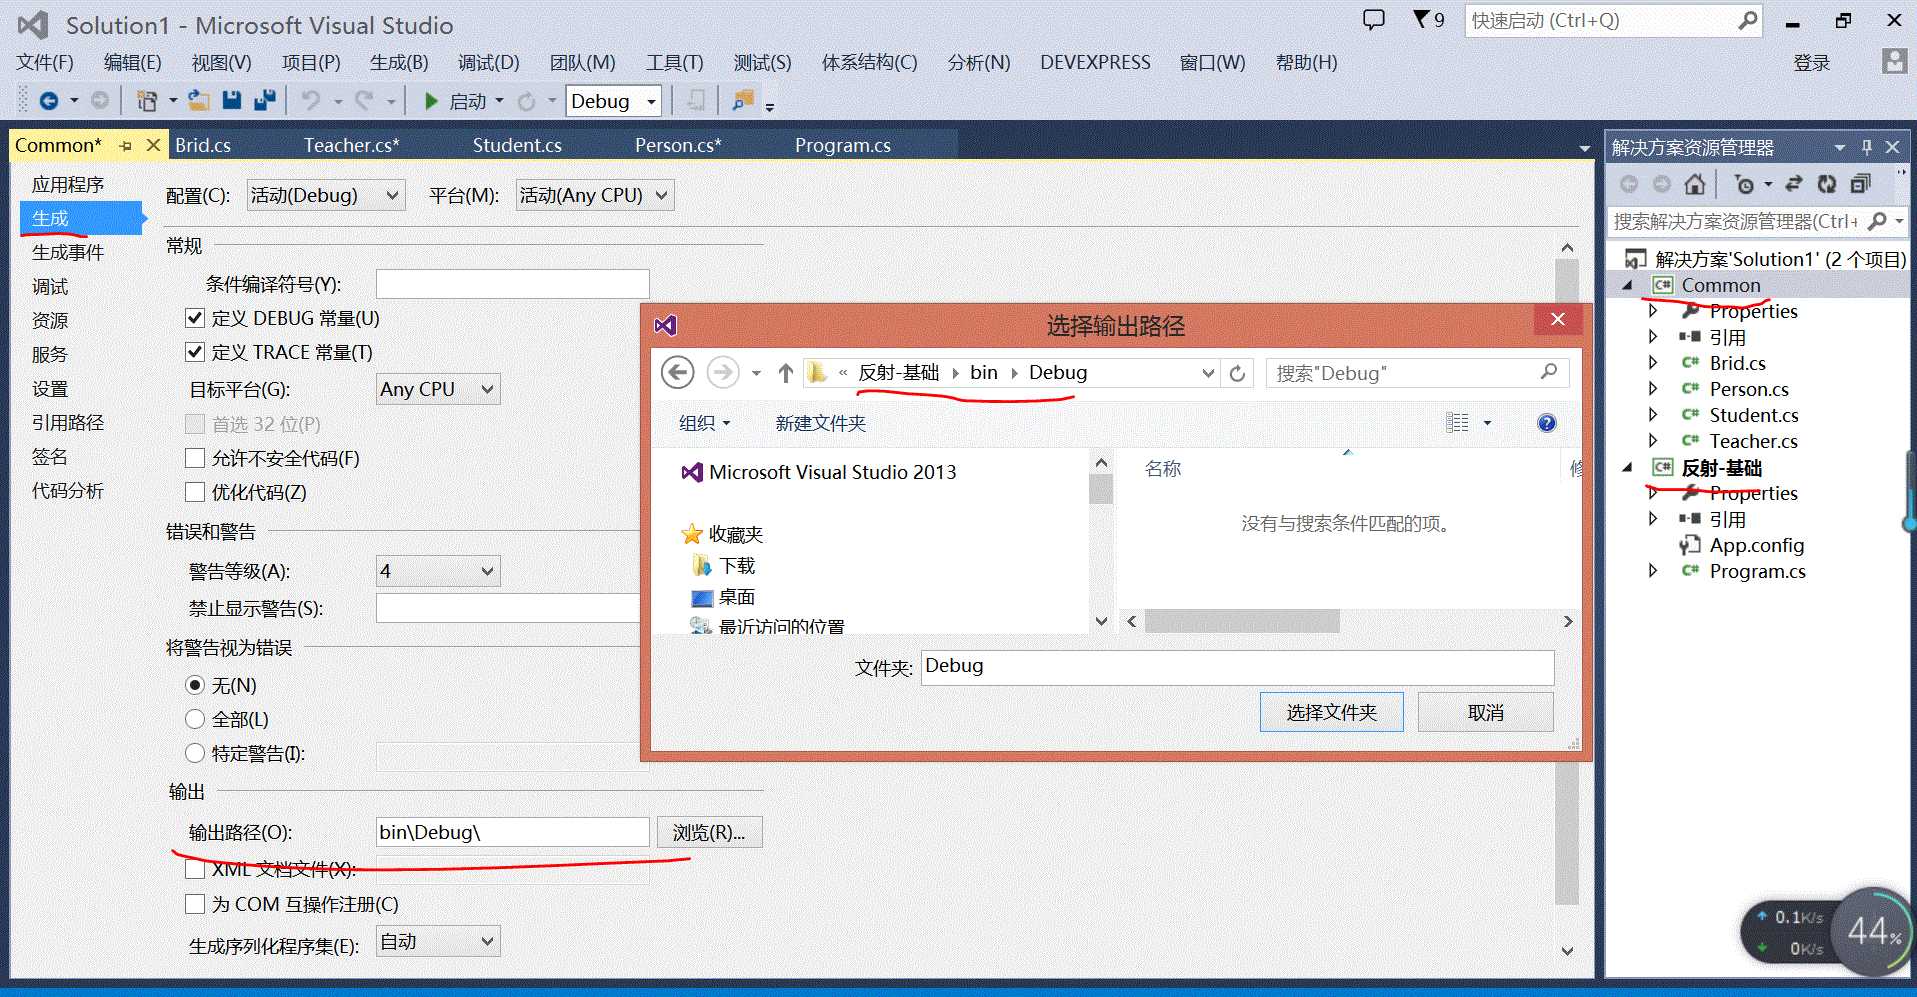Open the 文件(F) menu
Screen dimensions: 1917x997
pyautogui.click(x=45, y=62)
